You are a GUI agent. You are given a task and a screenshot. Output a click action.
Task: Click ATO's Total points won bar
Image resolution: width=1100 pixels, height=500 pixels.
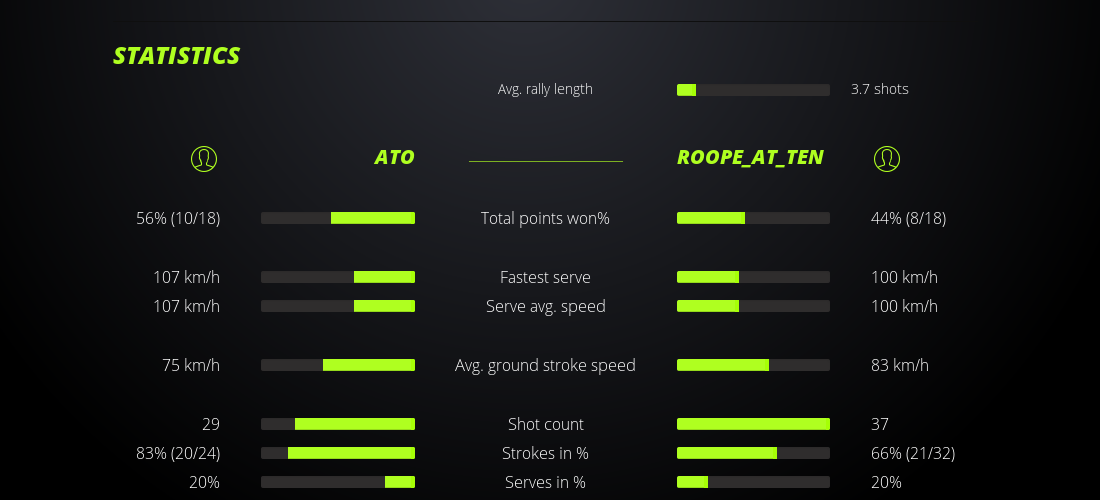click(338, 218)
